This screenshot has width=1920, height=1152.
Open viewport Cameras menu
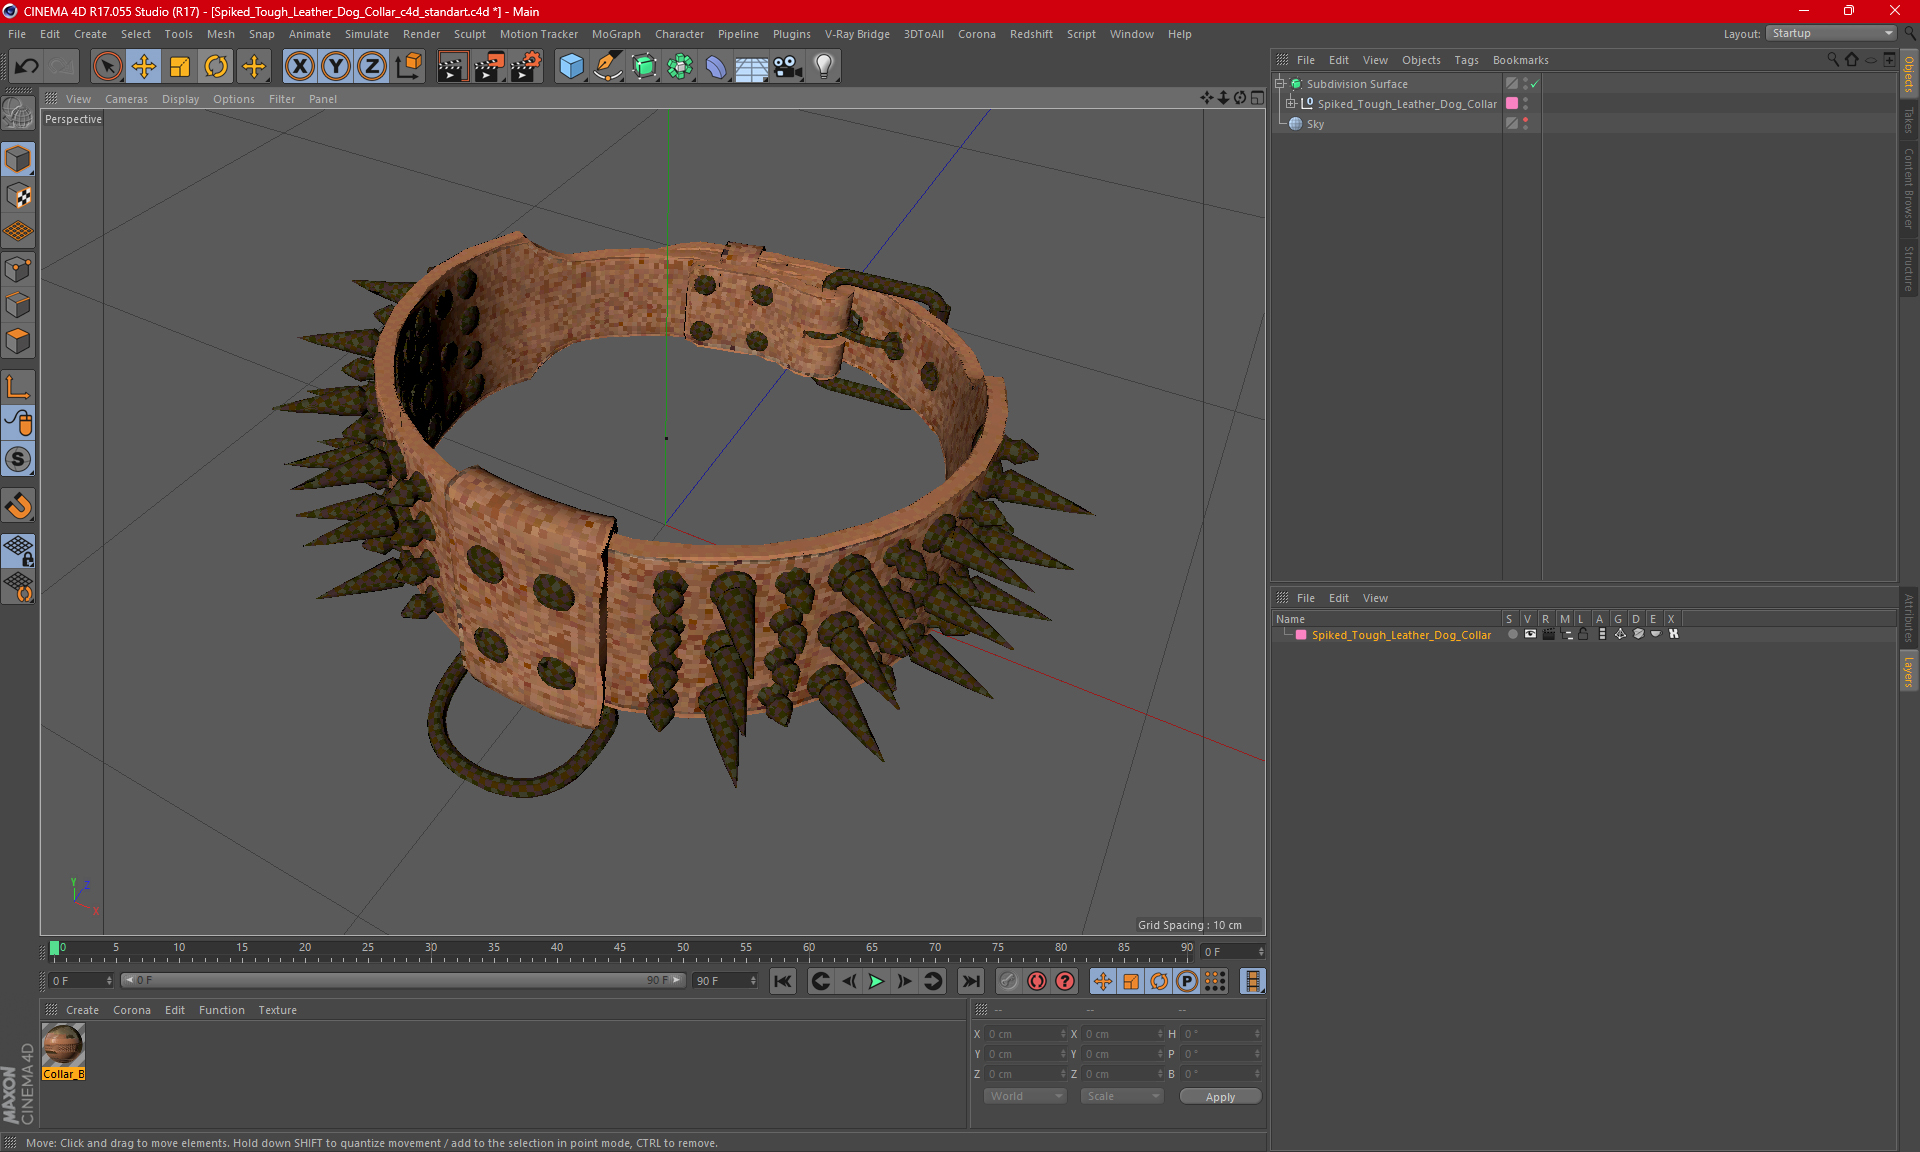click(126, 99)
